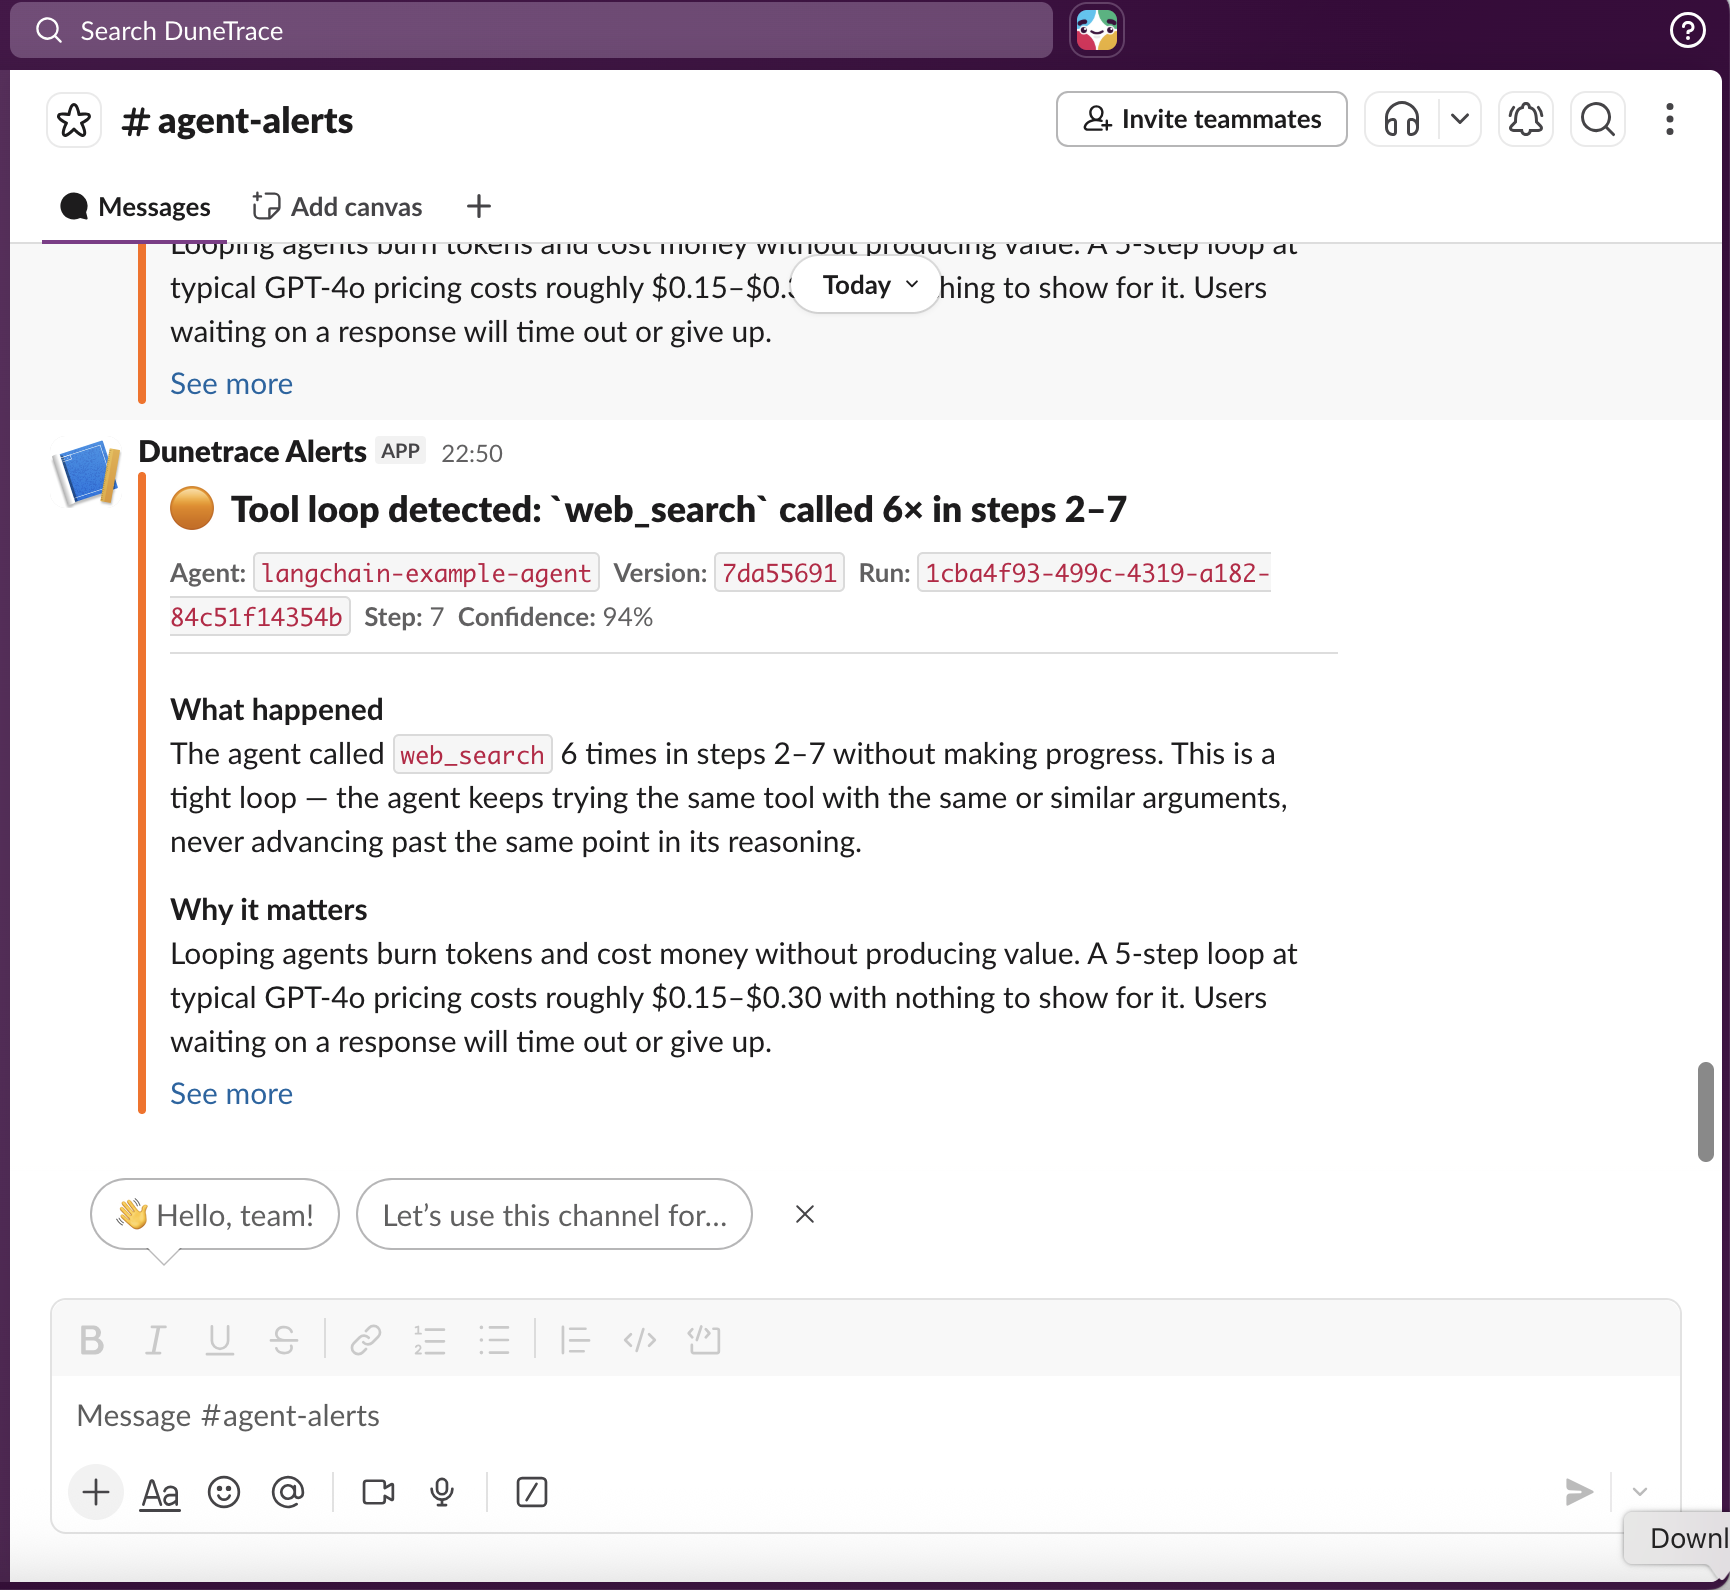Toggle underline formatting
Viewport: 1730px width, 1590px height.
(x=219, y=1340)
